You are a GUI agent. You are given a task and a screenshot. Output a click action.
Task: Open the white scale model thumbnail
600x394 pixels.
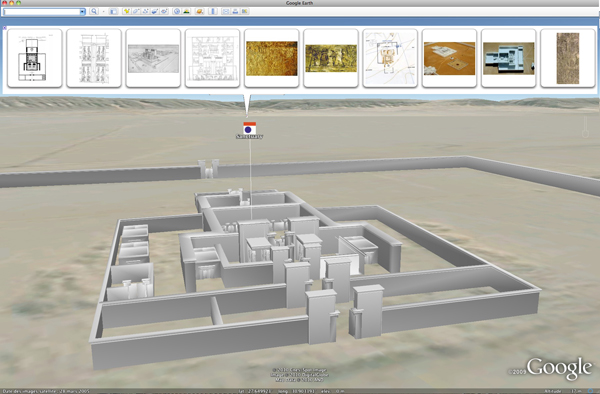point(509,58)
